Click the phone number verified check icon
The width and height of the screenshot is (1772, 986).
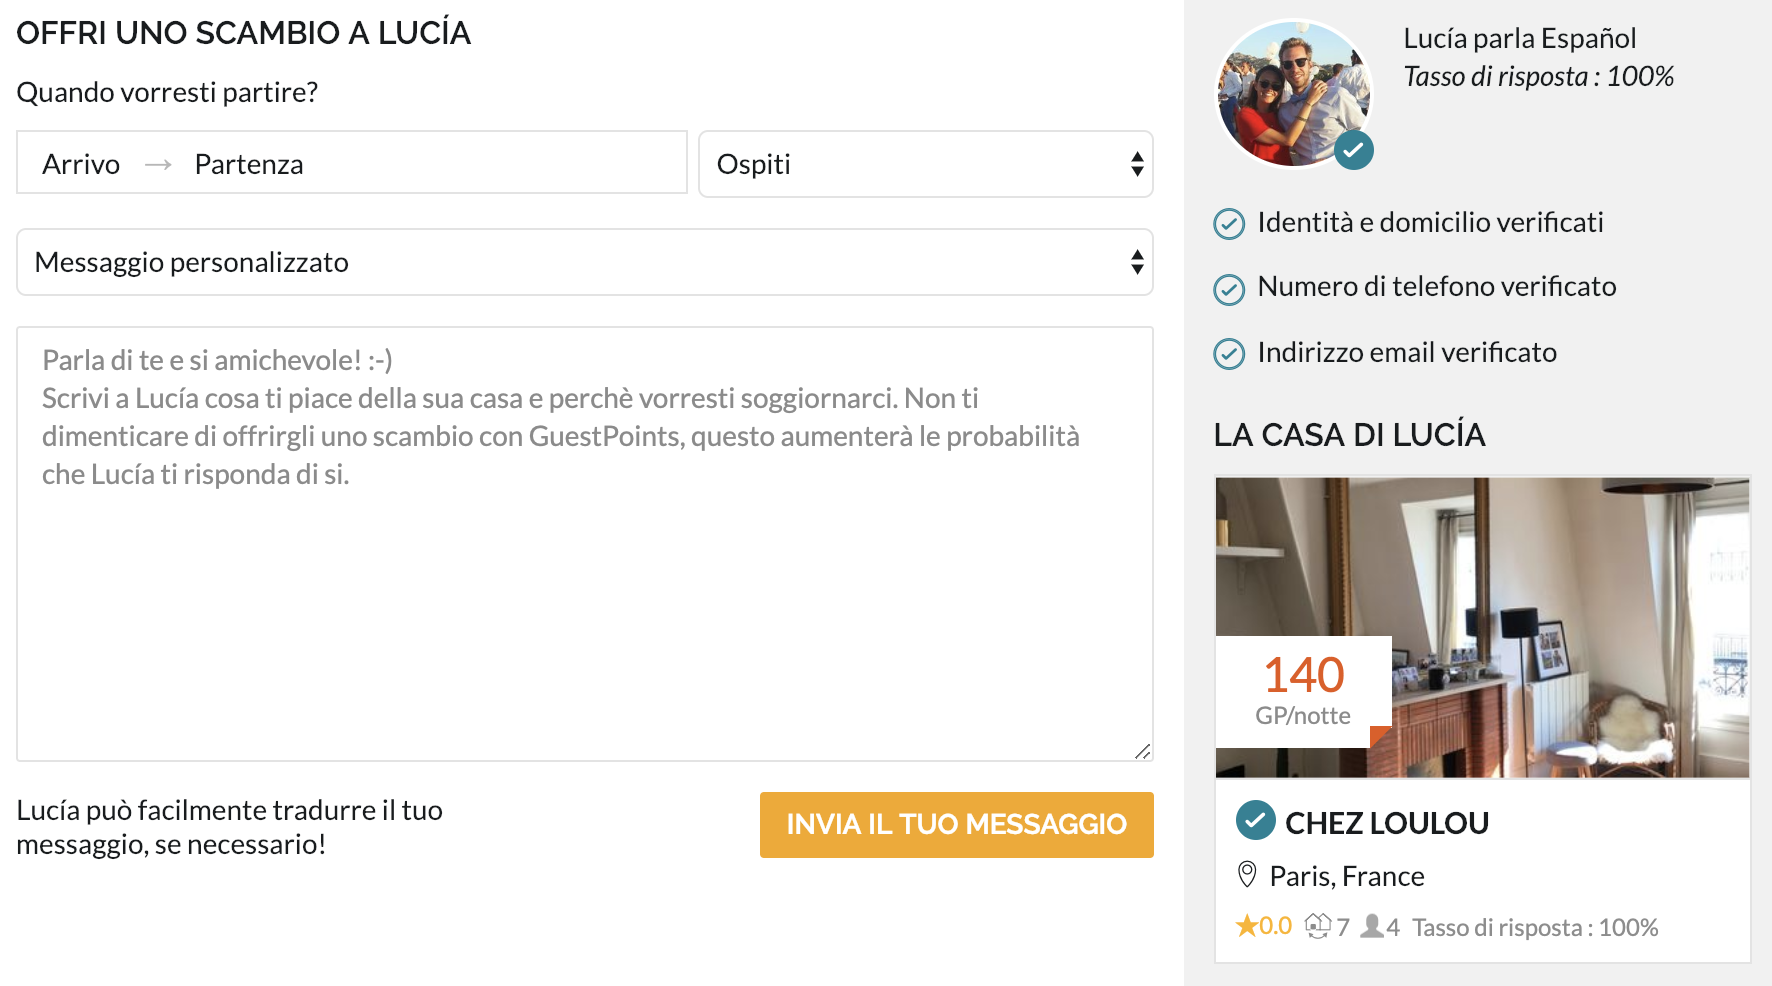(1229, 289)
